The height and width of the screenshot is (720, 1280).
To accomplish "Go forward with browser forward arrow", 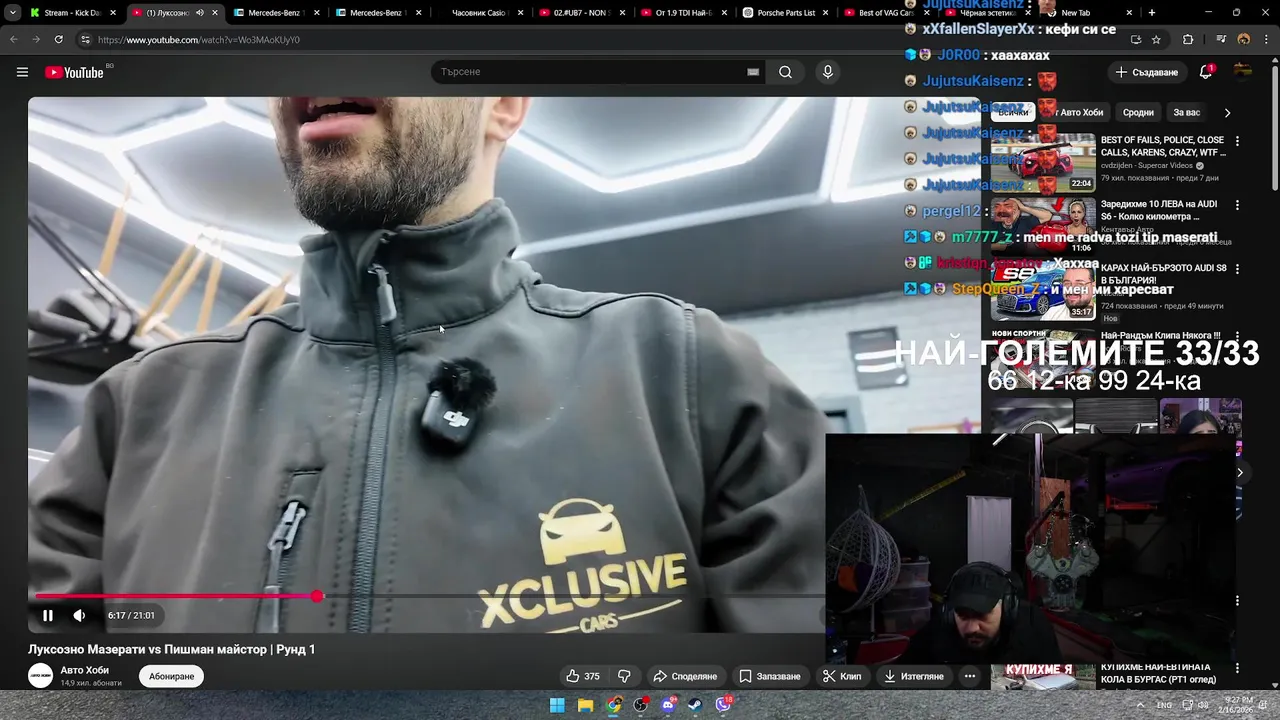I will coord(35,39).
